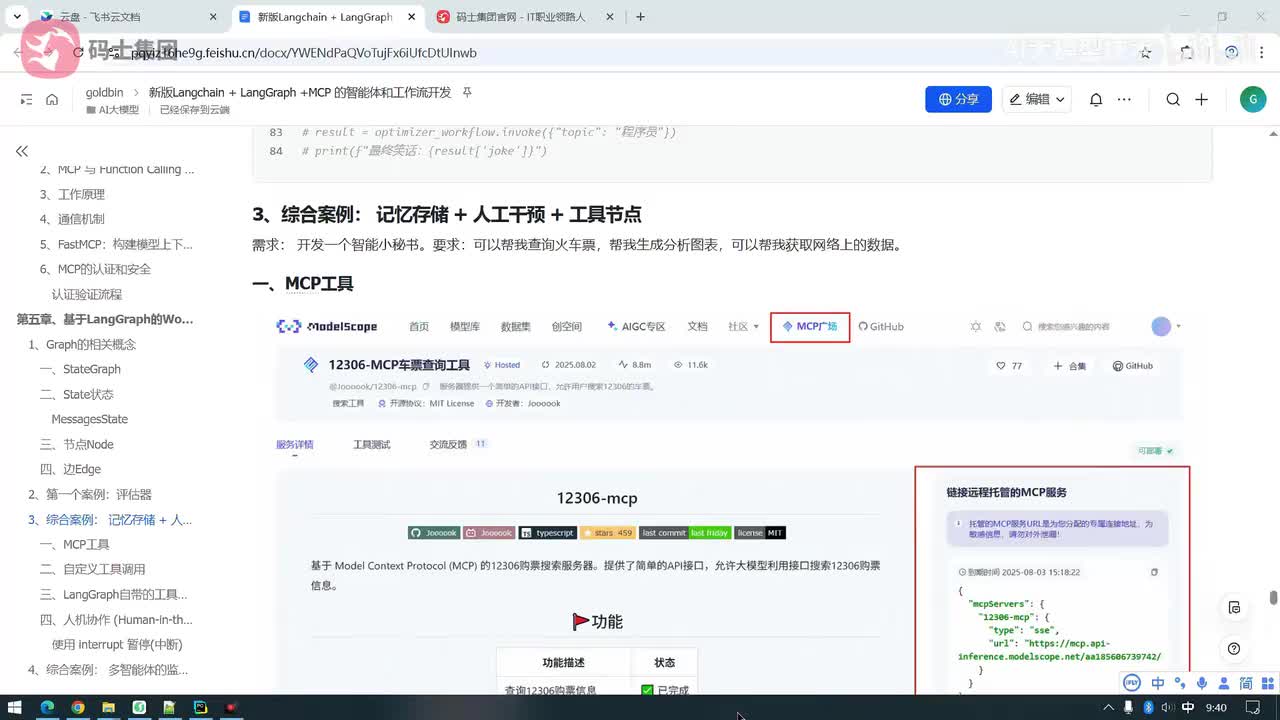Jump to outline item 四、人机协作

(x=116, y=619)
